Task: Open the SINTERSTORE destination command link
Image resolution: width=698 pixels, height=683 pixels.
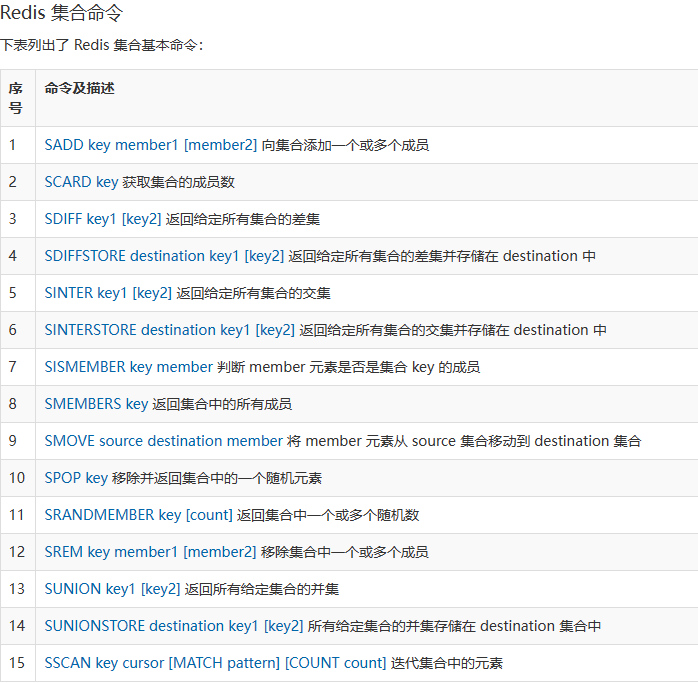Action: click(x=169, y=330)
